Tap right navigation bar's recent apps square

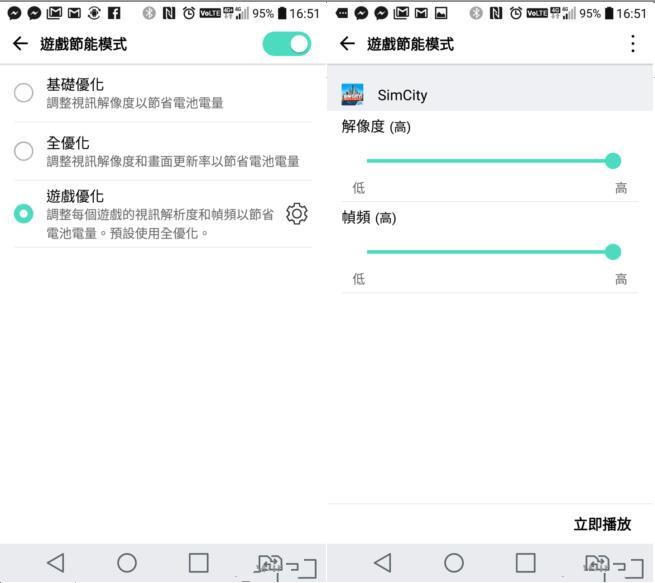tap(526, 563)
